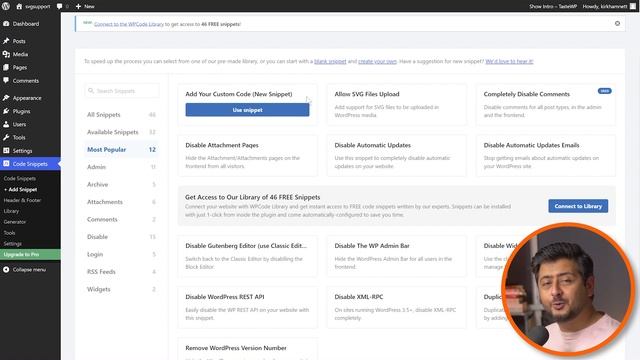Follow the create your own link
This screenshot has width=640, height=360.
click(378, 61)
